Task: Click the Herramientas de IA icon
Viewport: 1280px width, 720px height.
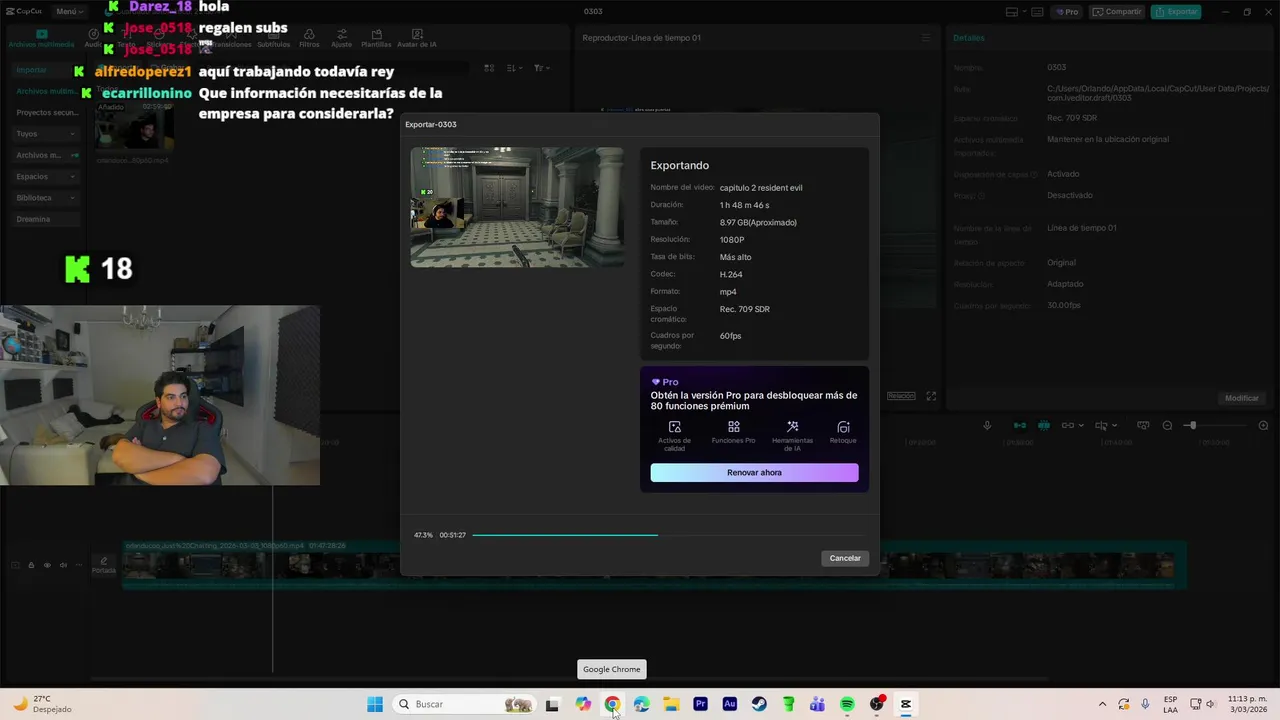Action: point(792,427)
